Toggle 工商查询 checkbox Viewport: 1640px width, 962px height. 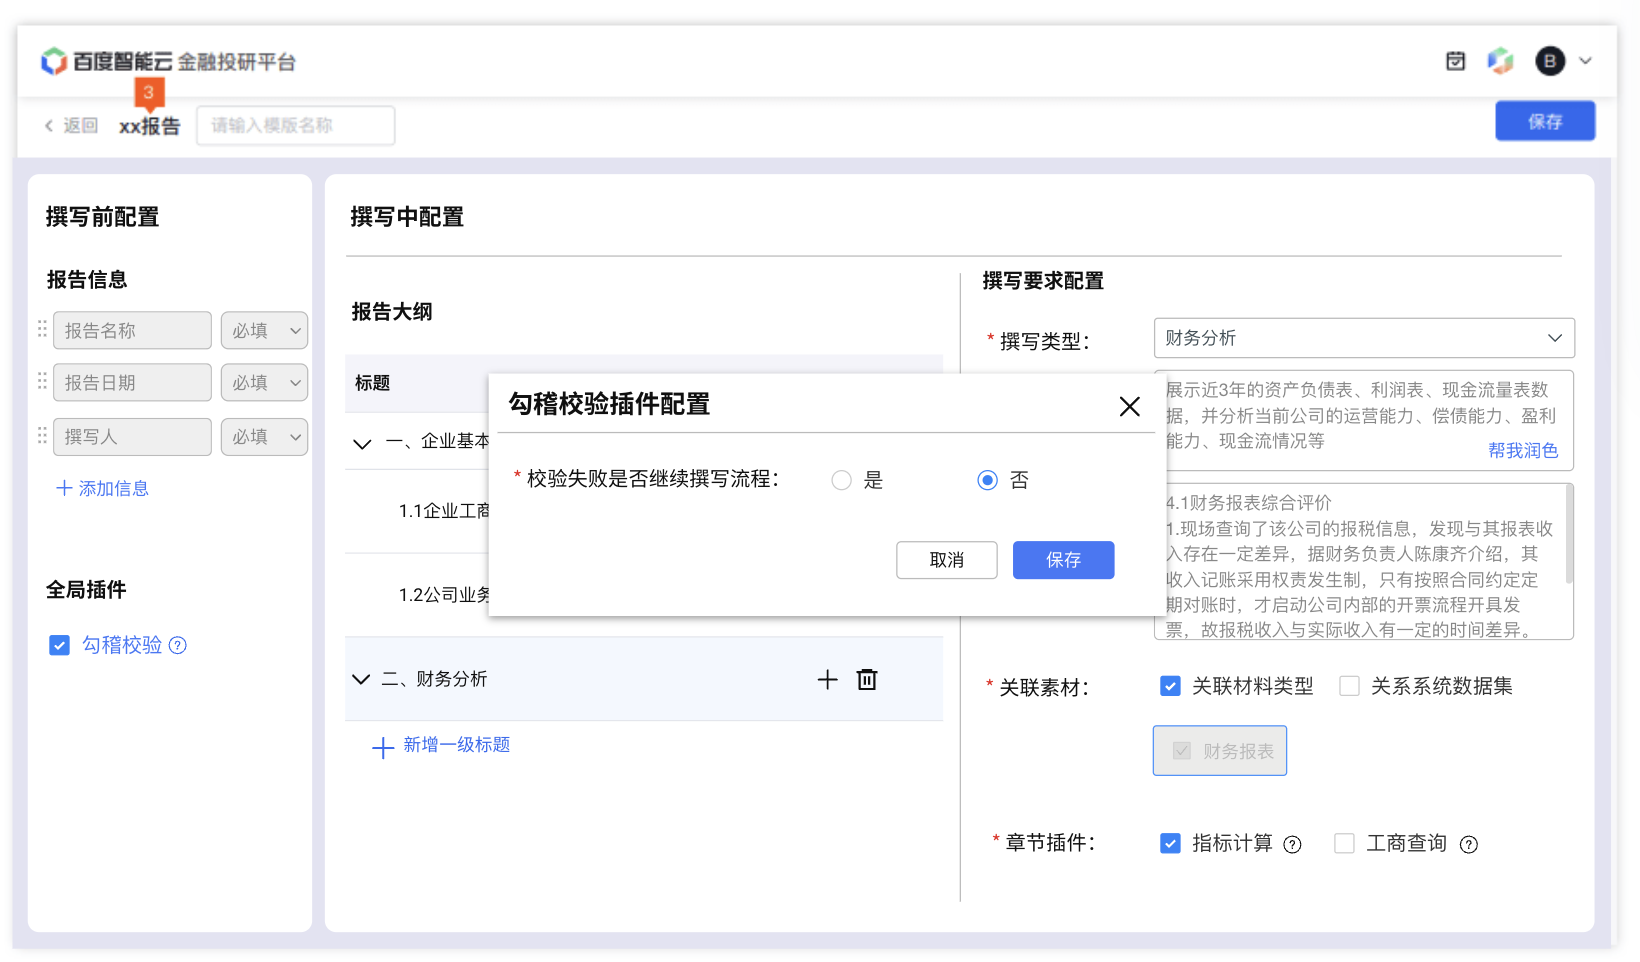click(x=1345, y=844)
